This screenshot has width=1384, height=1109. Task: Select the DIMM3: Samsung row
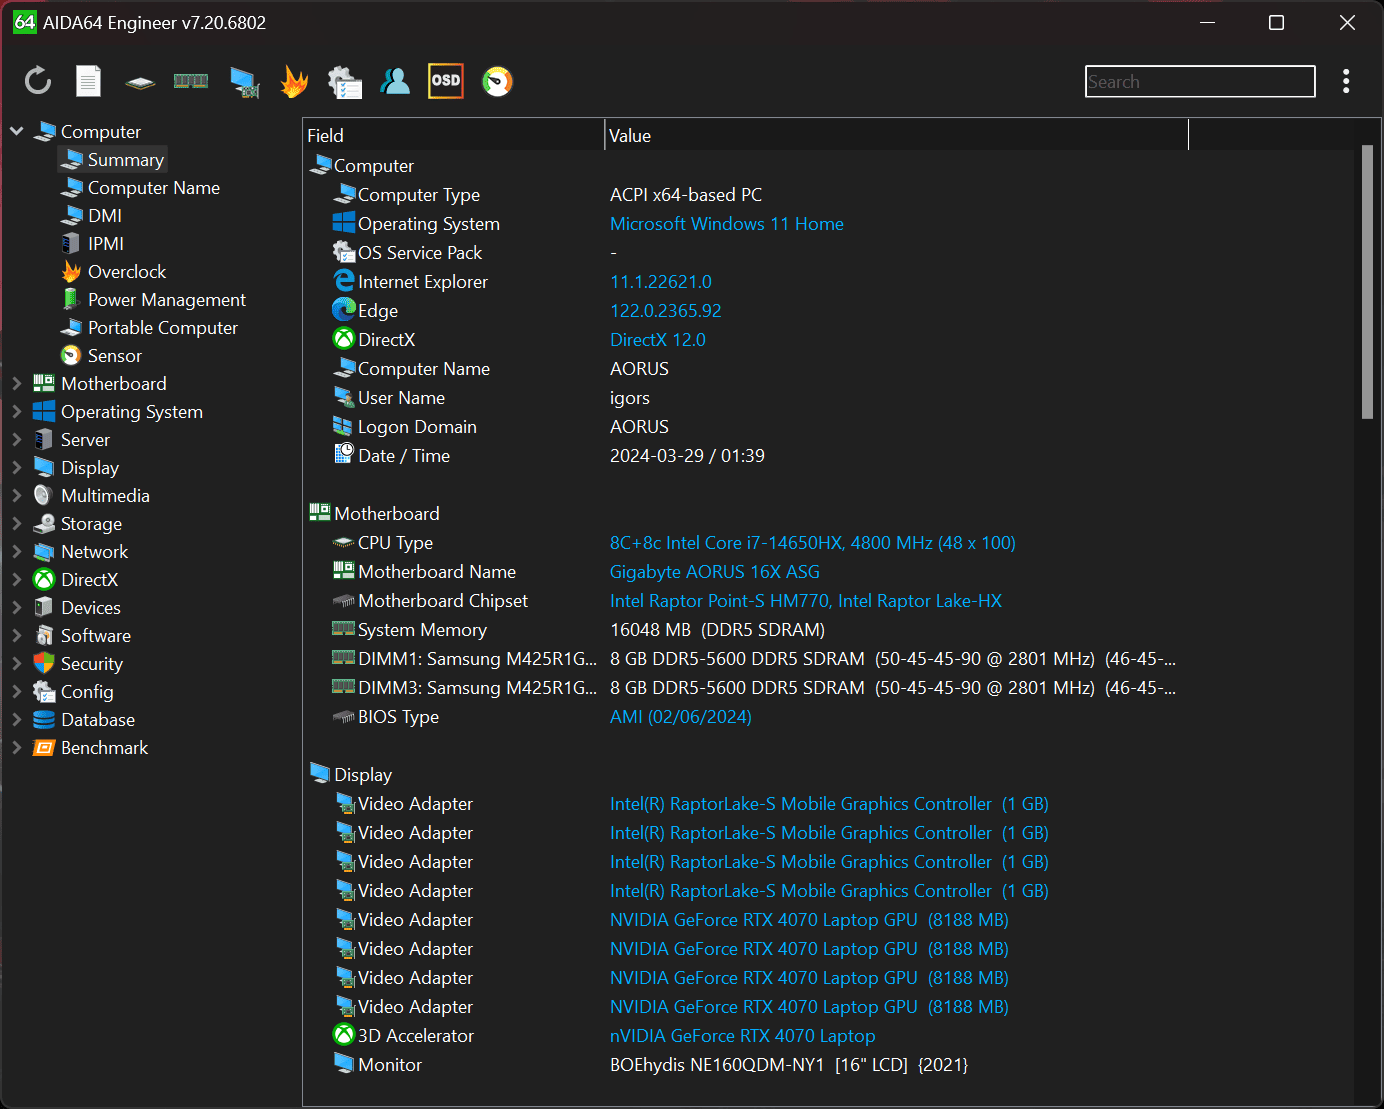pyautogui.click(x=745, y=688)
